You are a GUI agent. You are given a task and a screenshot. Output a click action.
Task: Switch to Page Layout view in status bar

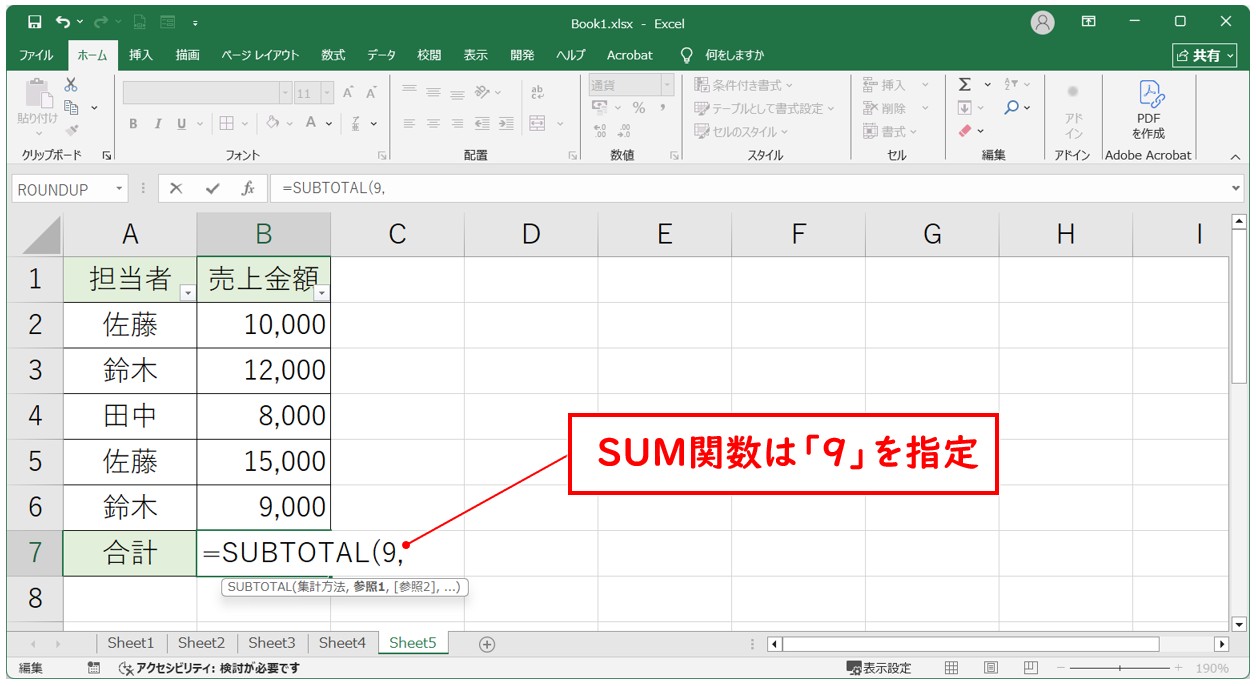(x=990, y=668)
